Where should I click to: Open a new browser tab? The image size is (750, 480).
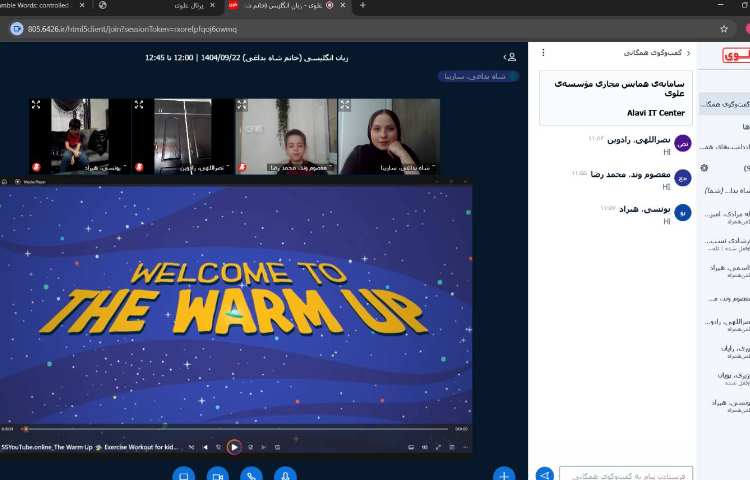(x=362, y=6)
